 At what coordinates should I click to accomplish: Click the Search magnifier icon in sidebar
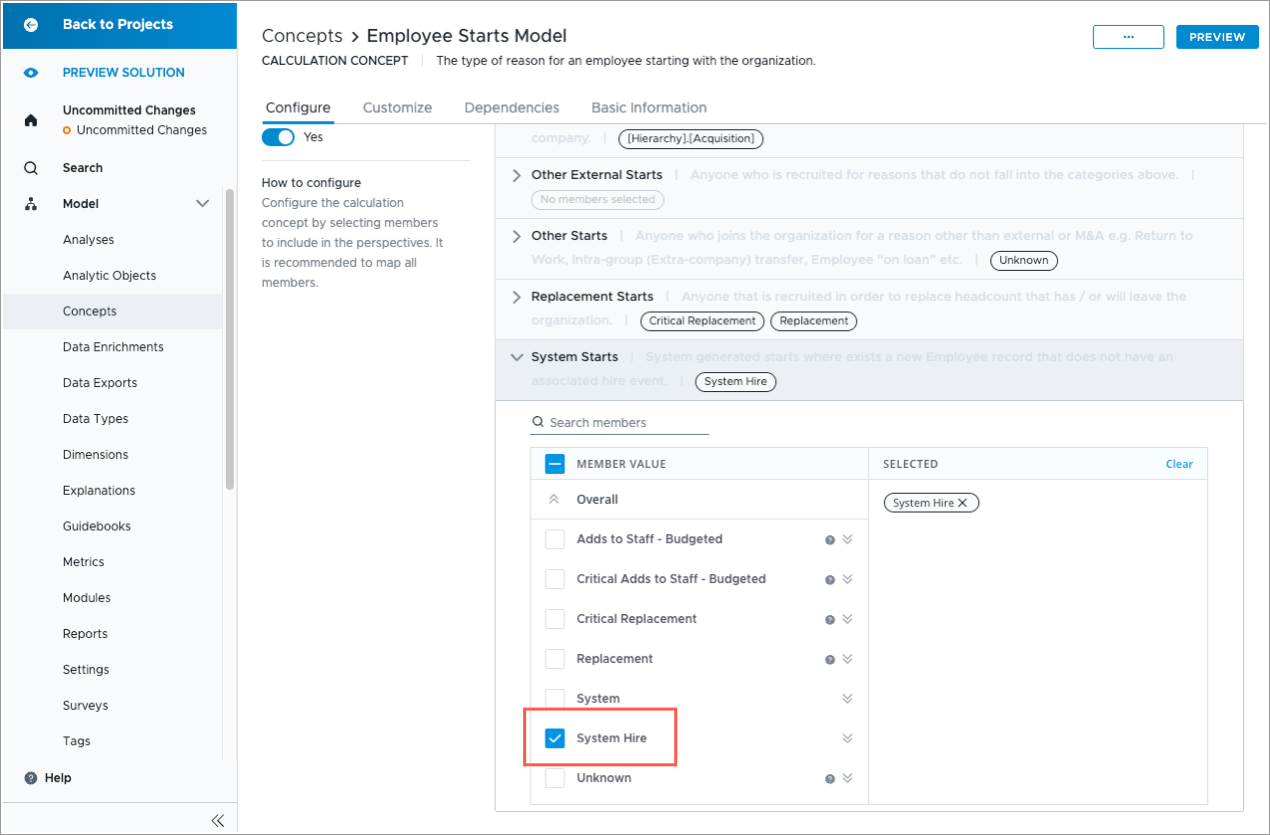click(x=31, y=168)
